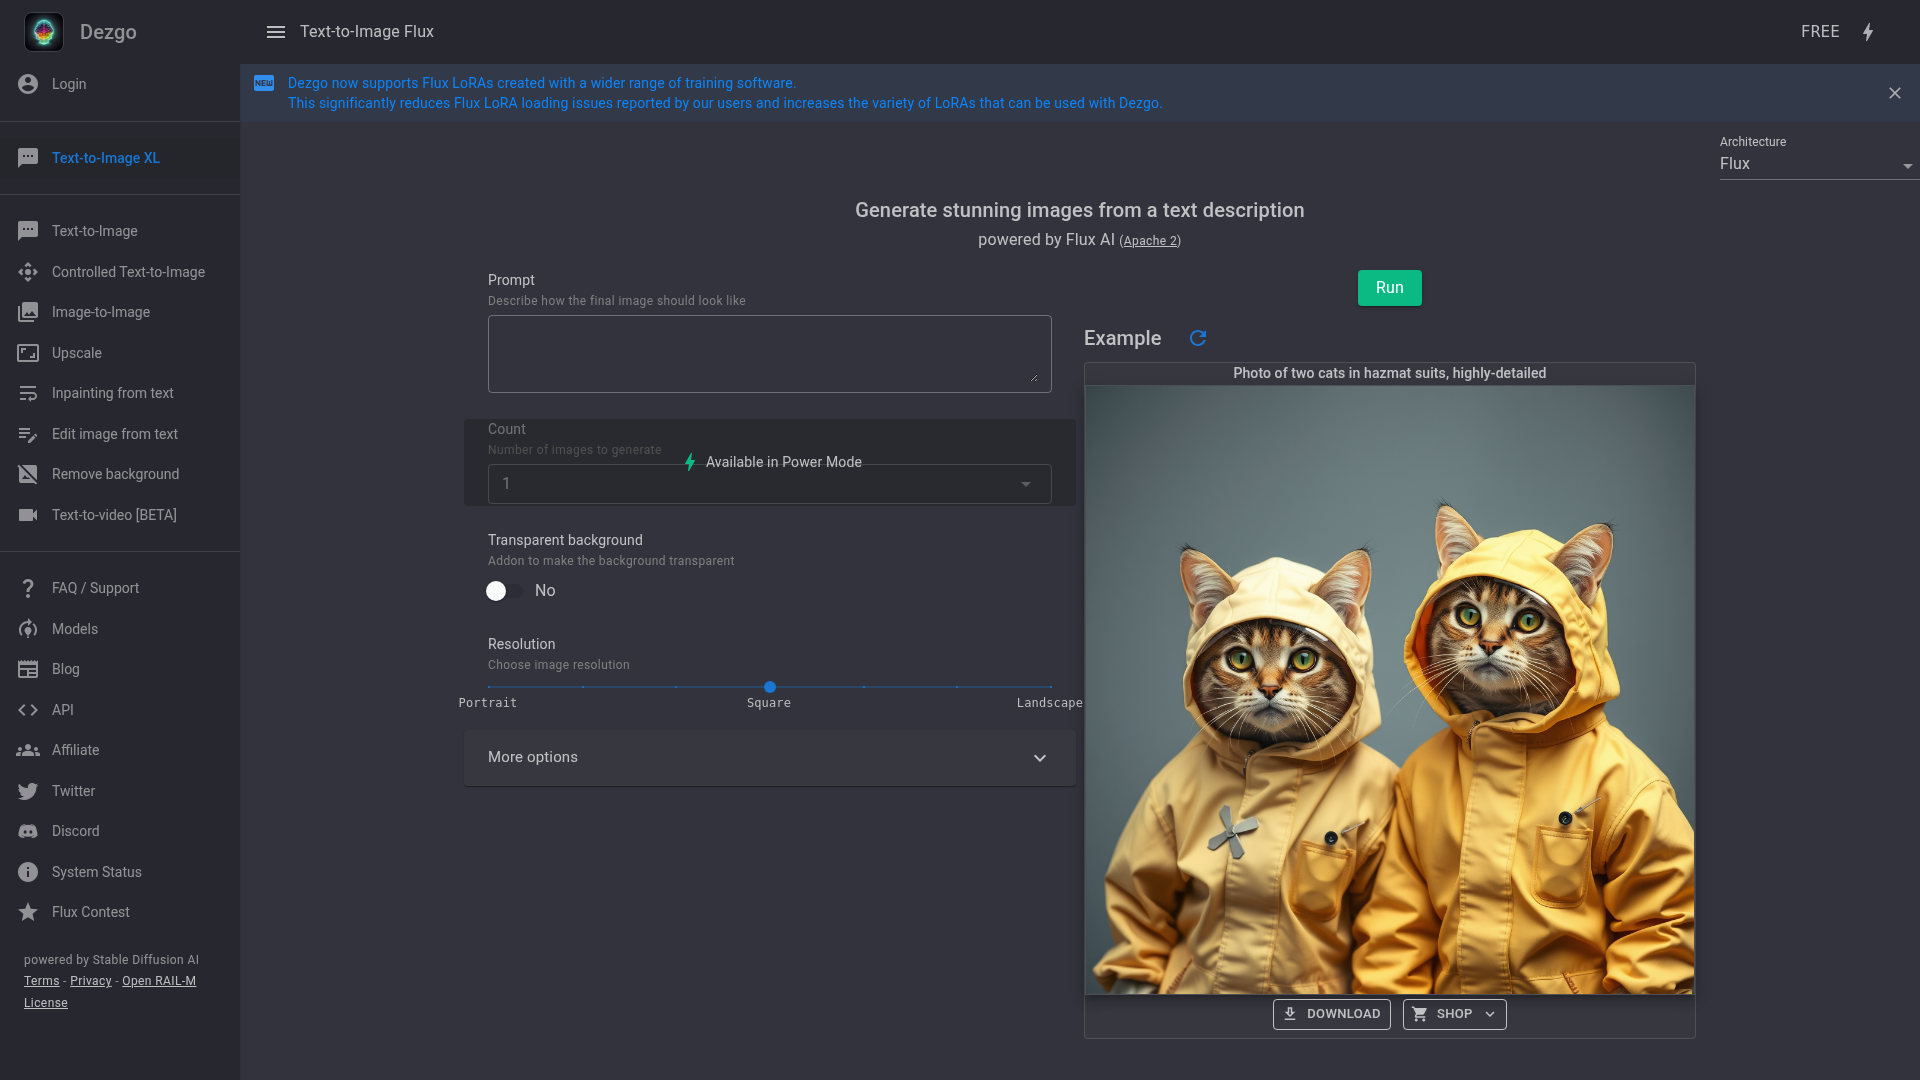
Task: Open the Terms link
Action: pyautogui.click(x=42, y=981)
